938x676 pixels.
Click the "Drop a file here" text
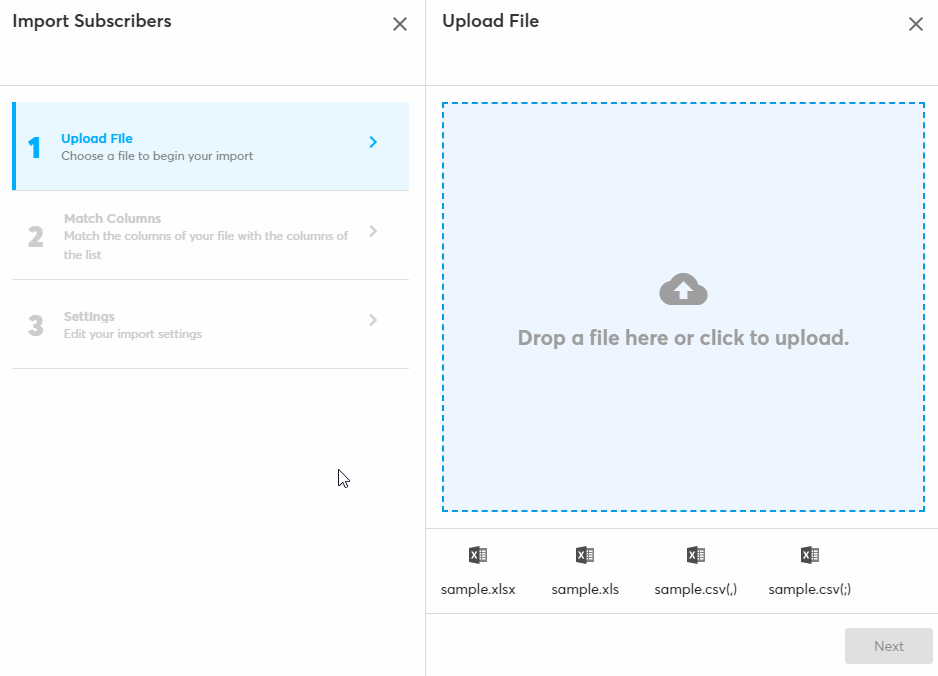683,338
